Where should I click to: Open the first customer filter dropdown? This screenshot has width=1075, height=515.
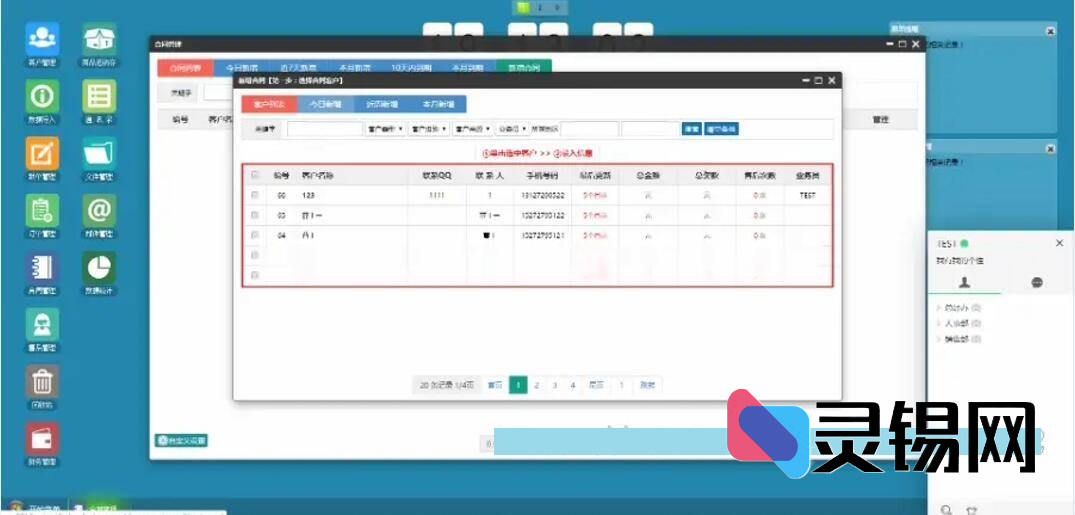tap(386, 129)
